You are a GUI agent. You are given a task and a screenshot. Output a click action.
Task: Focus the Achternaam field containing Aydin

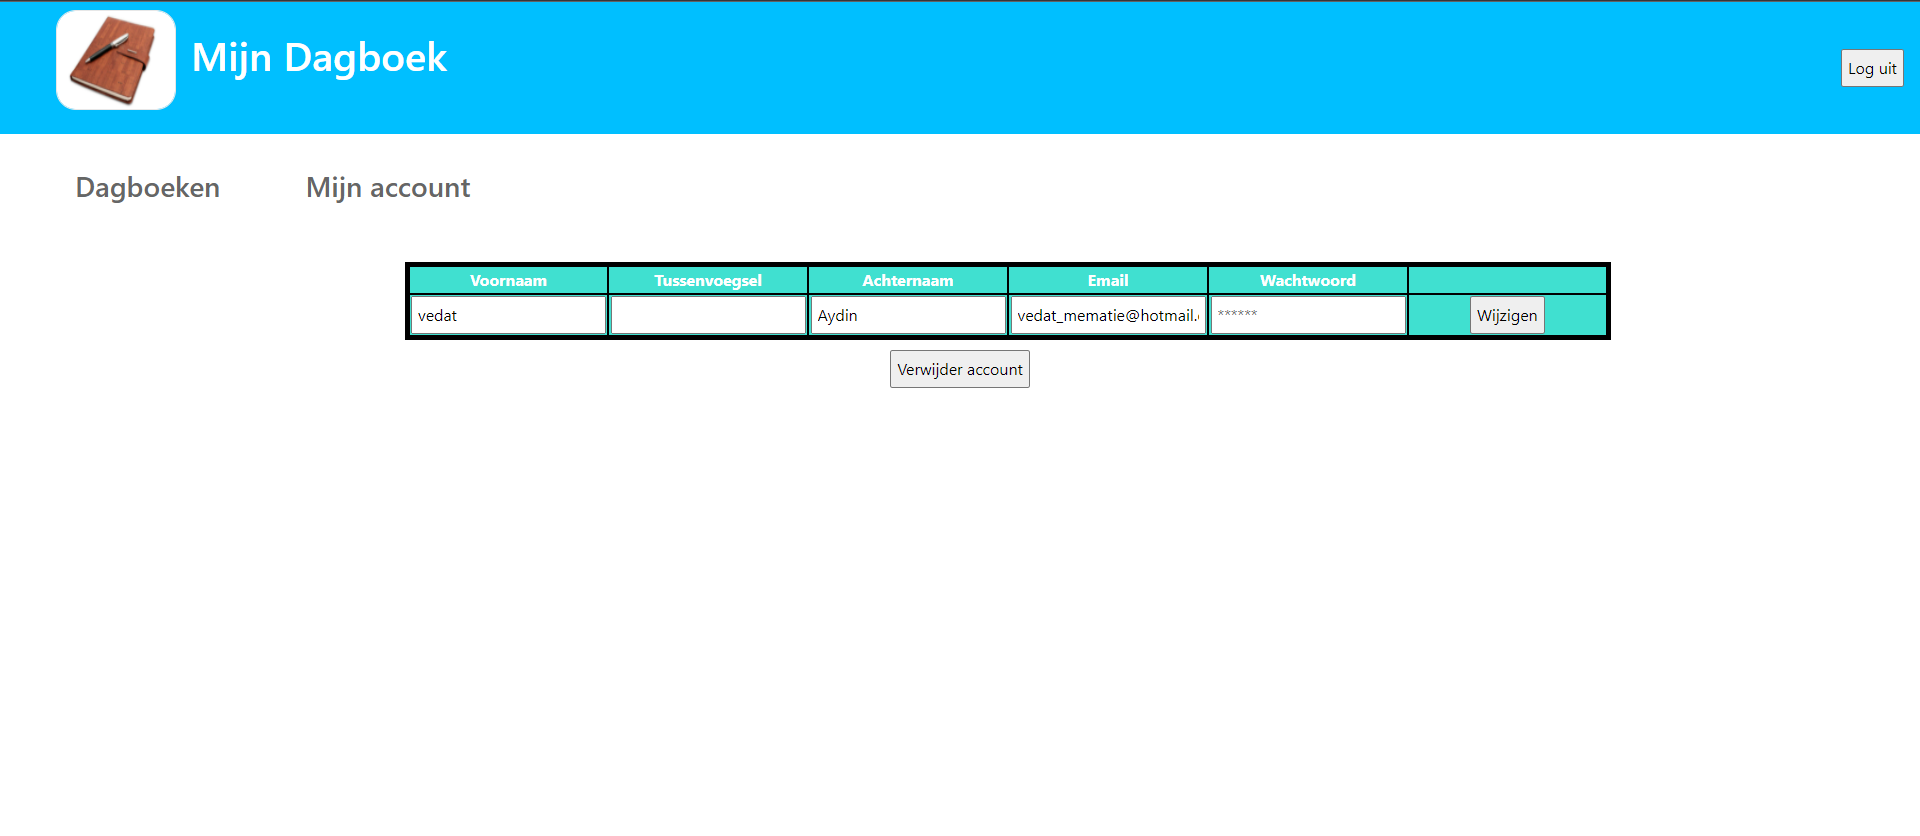point(908,316)
